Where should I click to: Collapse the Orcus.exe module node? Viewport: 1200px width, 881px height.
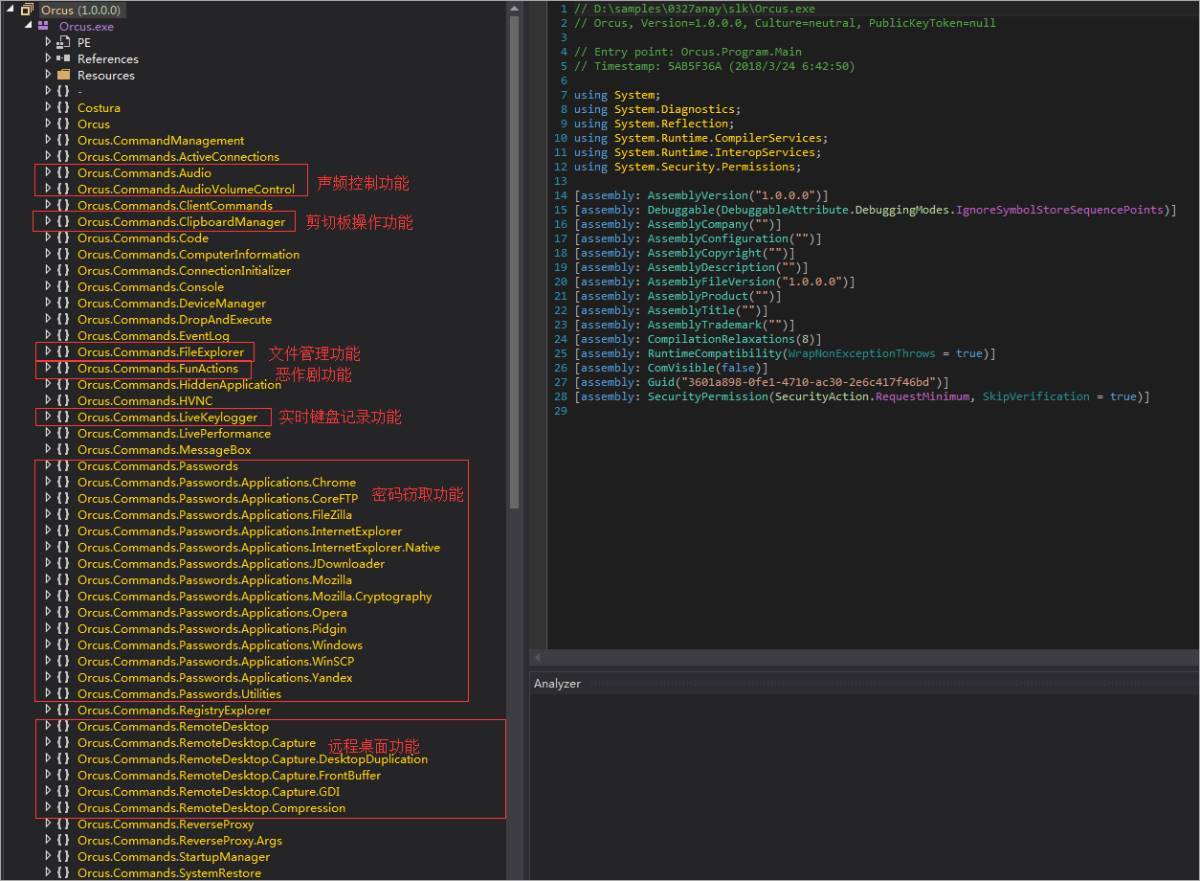(29, 26)
